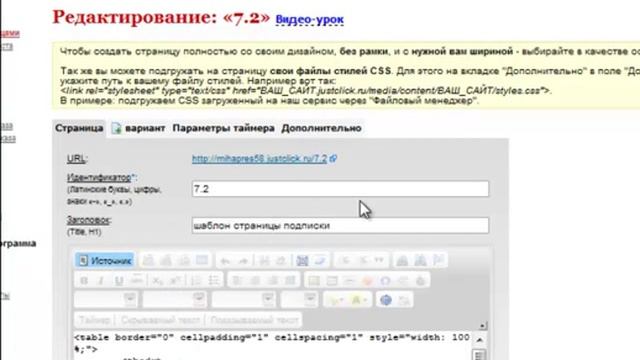This screenshot has width=640, height=360.
Task: Click the URL label
Action: click(76, 159)
